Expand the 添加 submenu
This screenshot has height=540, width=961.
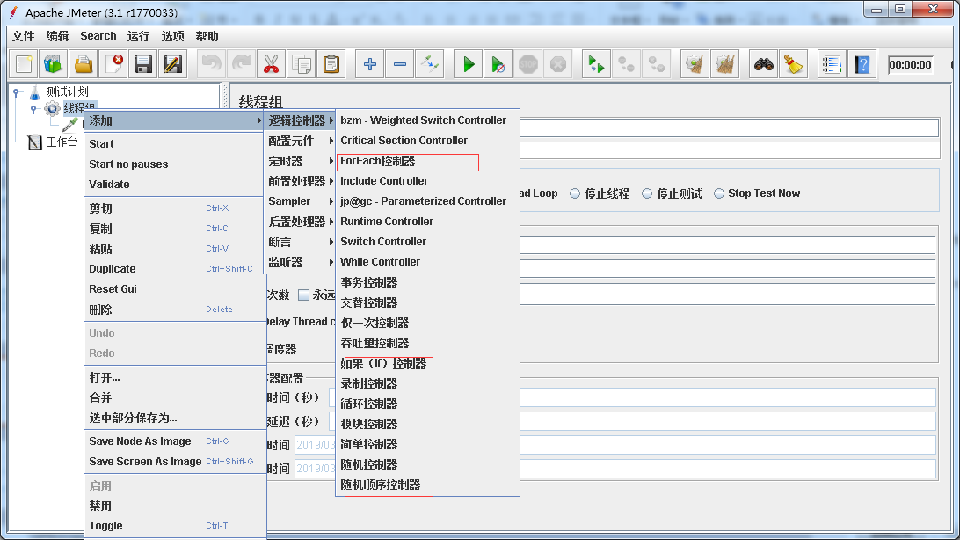coord(174,121)
